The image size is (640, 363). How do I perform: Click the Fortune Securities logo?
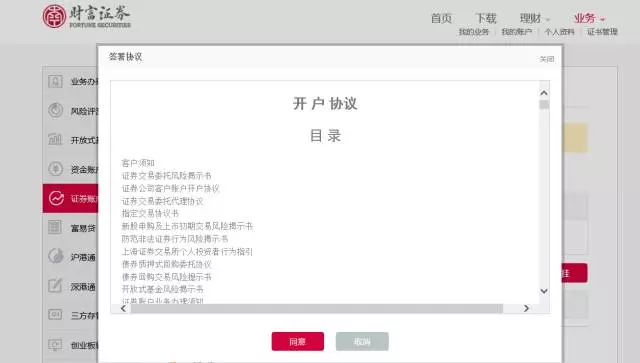(86, 16)
